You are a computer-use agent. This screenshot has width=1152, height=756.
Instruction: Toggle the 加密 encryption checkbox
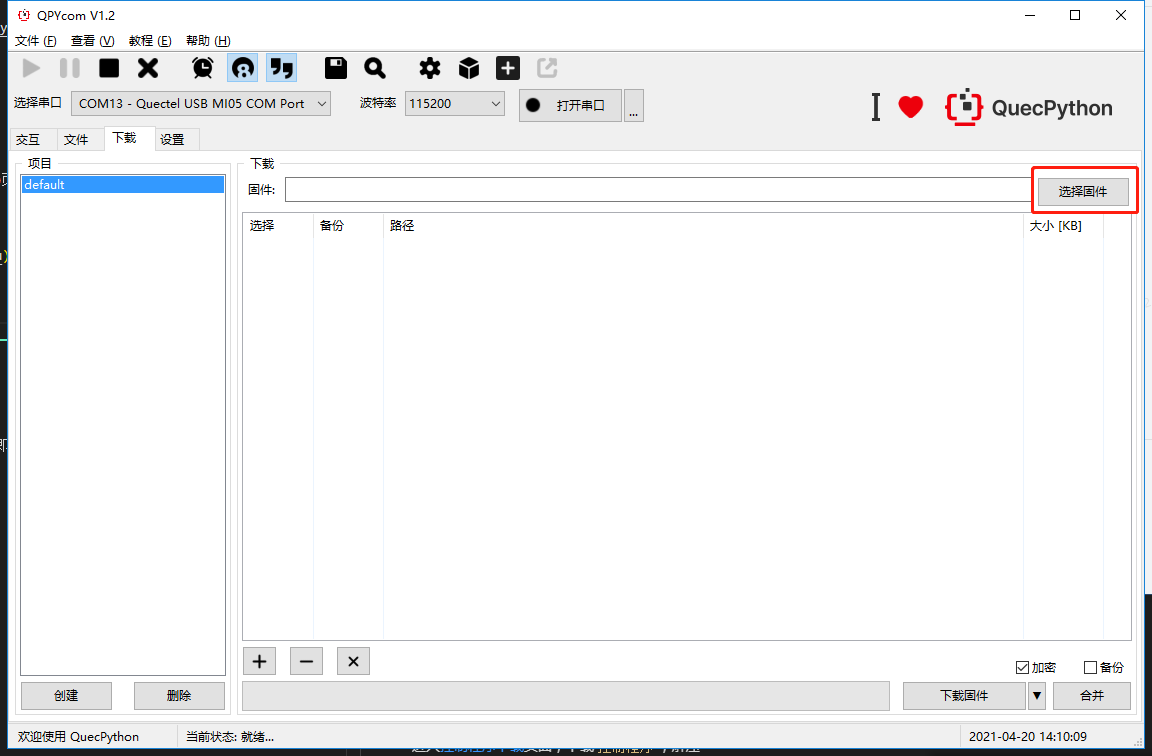click(1022, 668)
